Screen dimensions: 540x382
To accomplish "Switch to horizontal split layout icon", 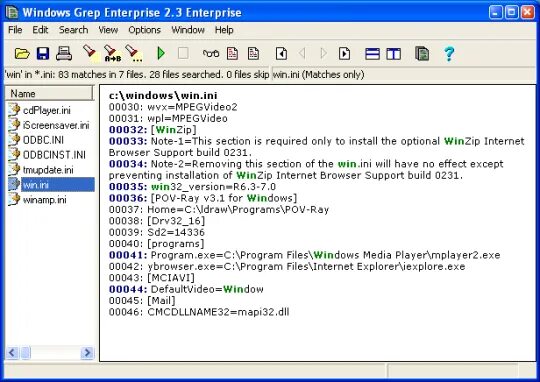I will tap(372, 54).
